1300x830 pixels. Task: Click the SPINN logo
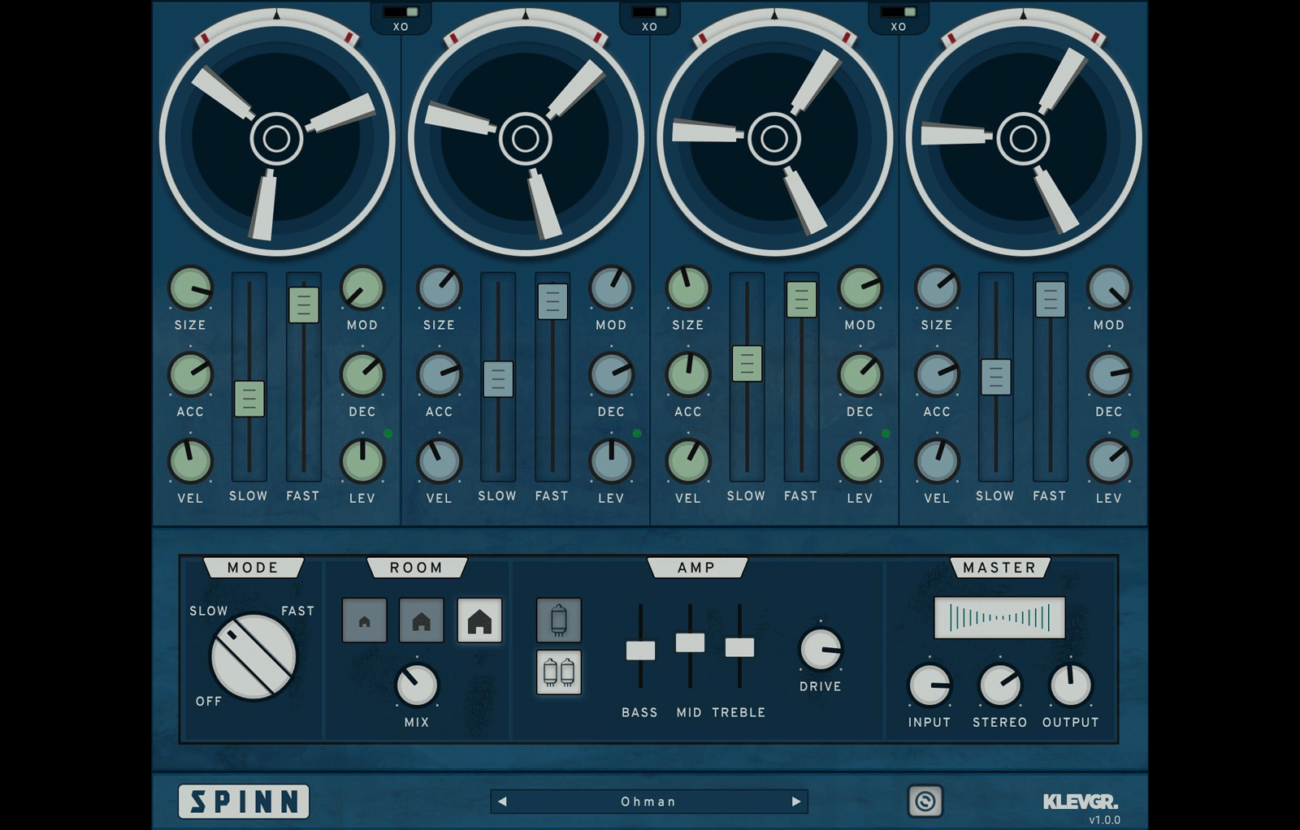coord(244,801)
